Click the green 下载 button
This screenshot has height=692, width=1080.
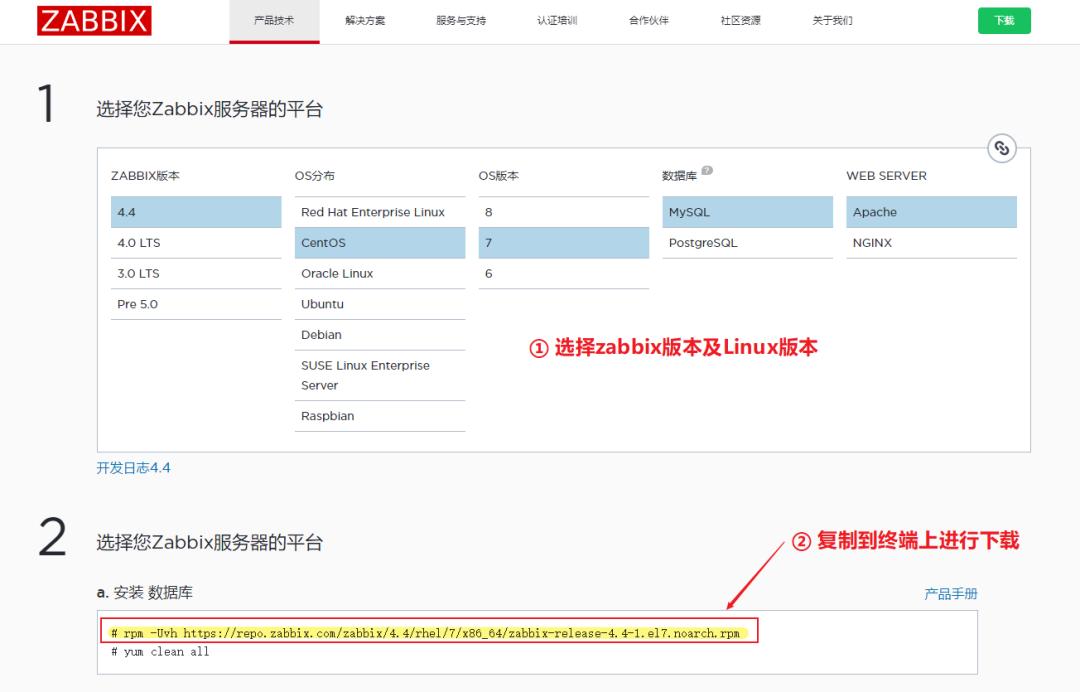(1003, 20)
